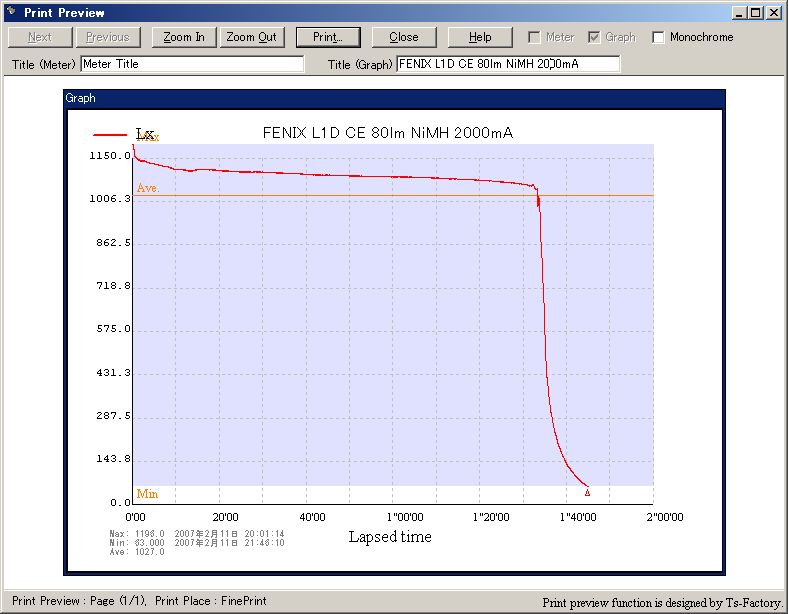Image resolution: width=788 pixels, height=614 pixels.
Task: Click the 1150.0 Y-axis value
Action: (110, 156)
